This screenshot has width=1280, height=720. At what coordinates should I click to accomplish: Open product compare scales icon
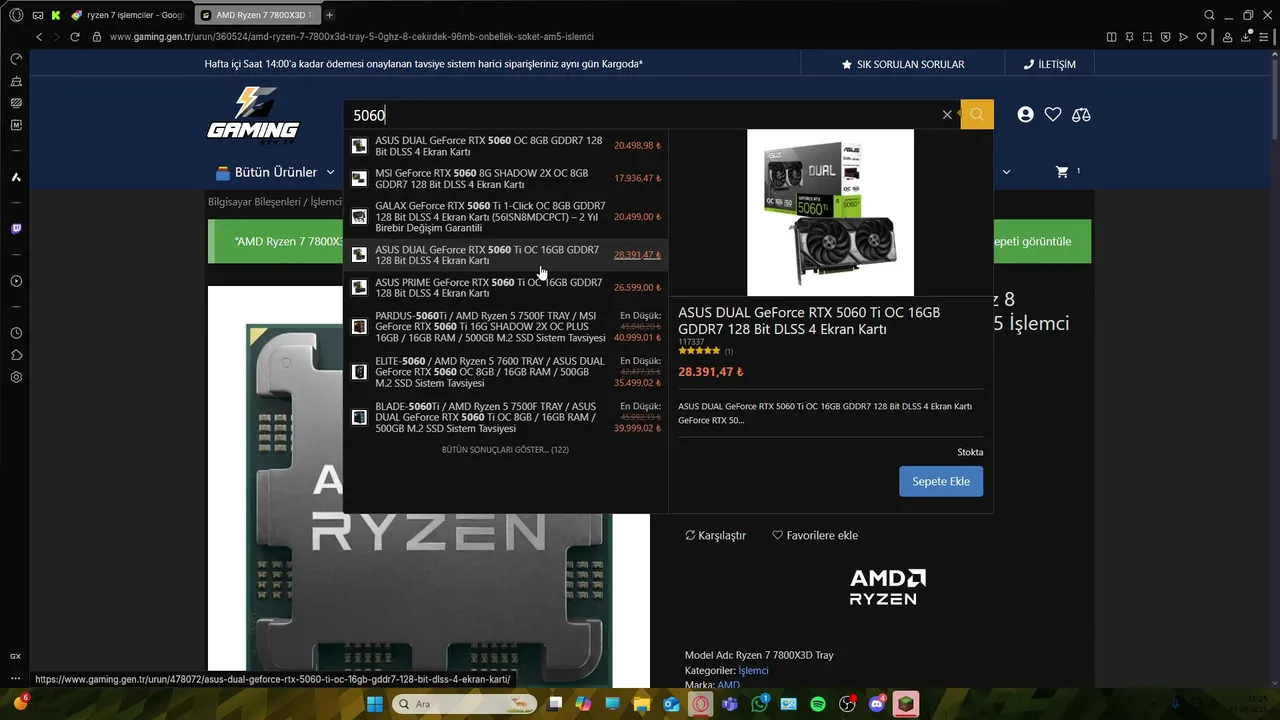tap(1081, 115)
